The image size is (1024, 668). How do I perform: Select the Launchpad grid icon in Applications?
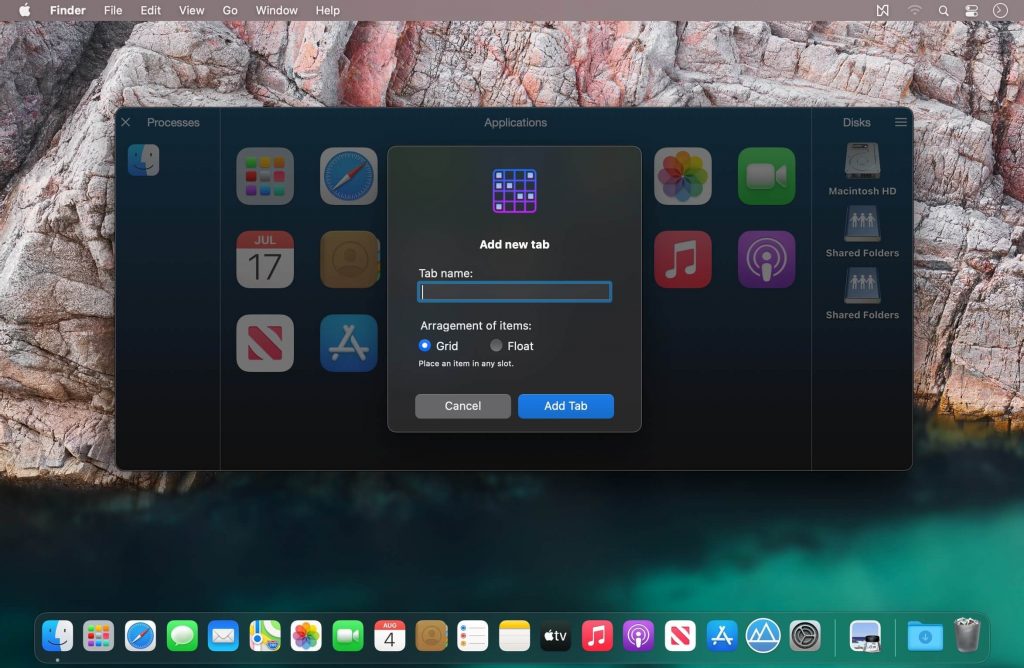264,174
